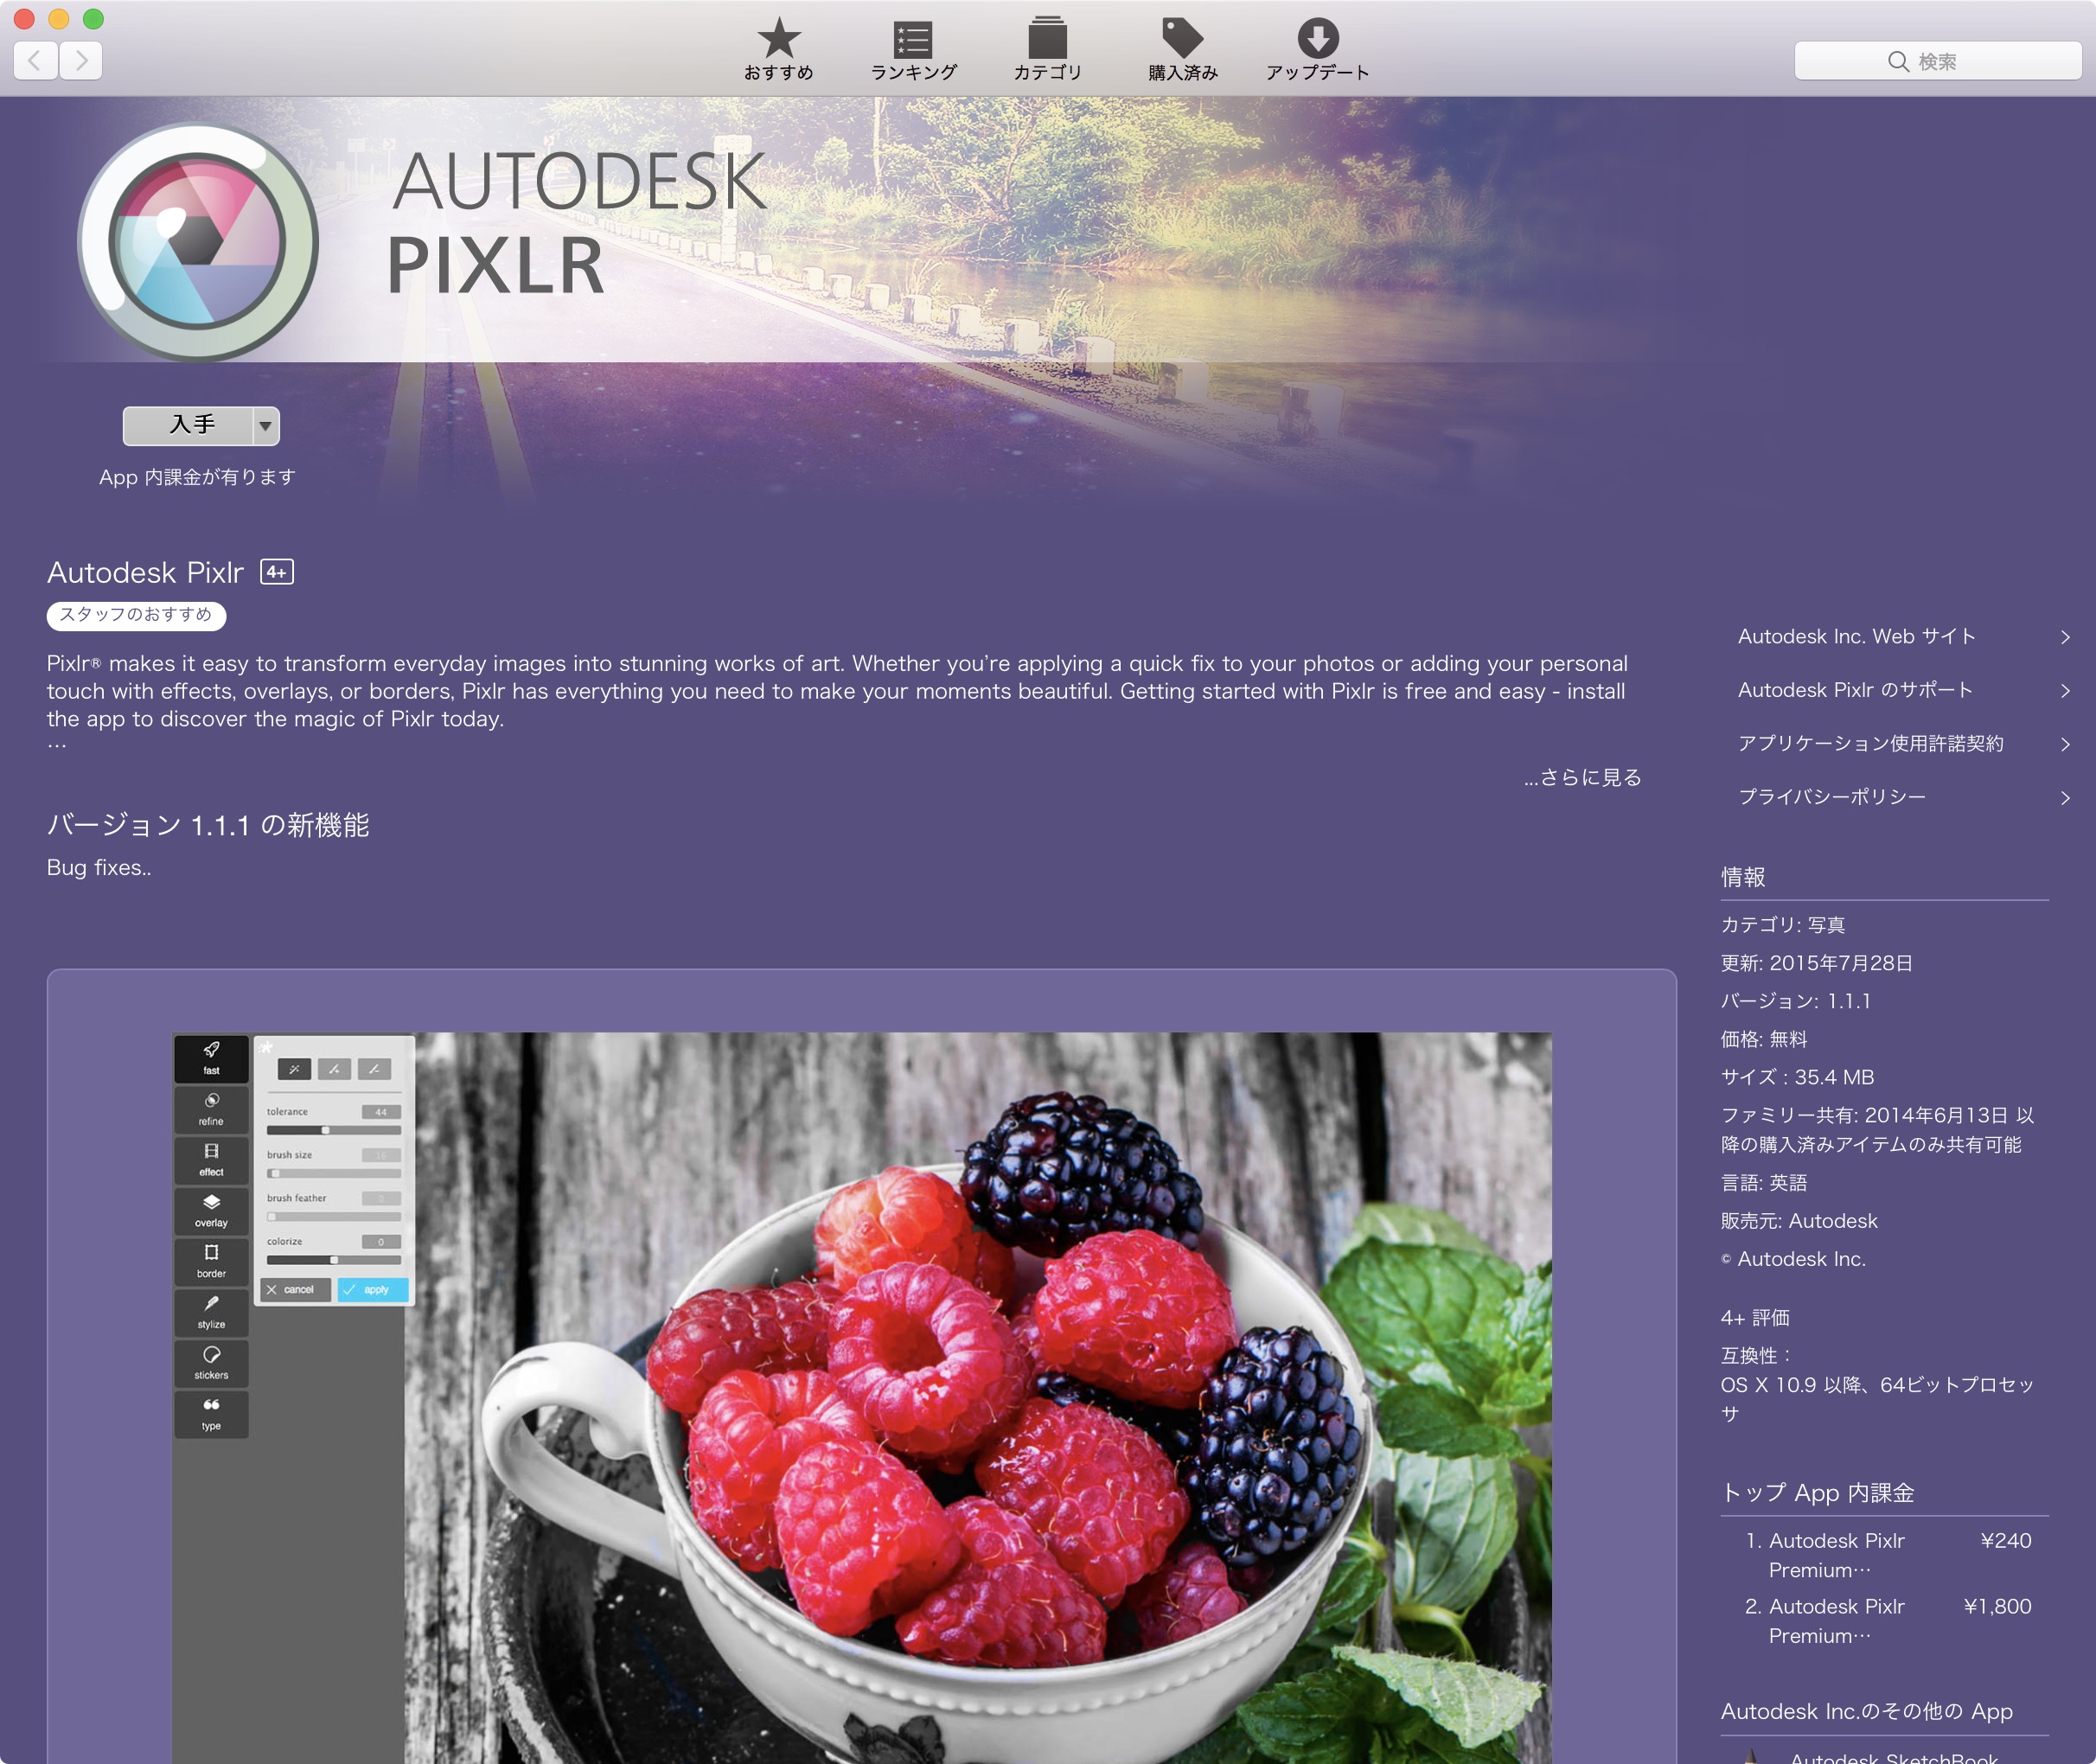Click the chevron beside Autodesk Pixlr のサポート
Screen dimensions: 2096x1764
[x=2065, y=691]
